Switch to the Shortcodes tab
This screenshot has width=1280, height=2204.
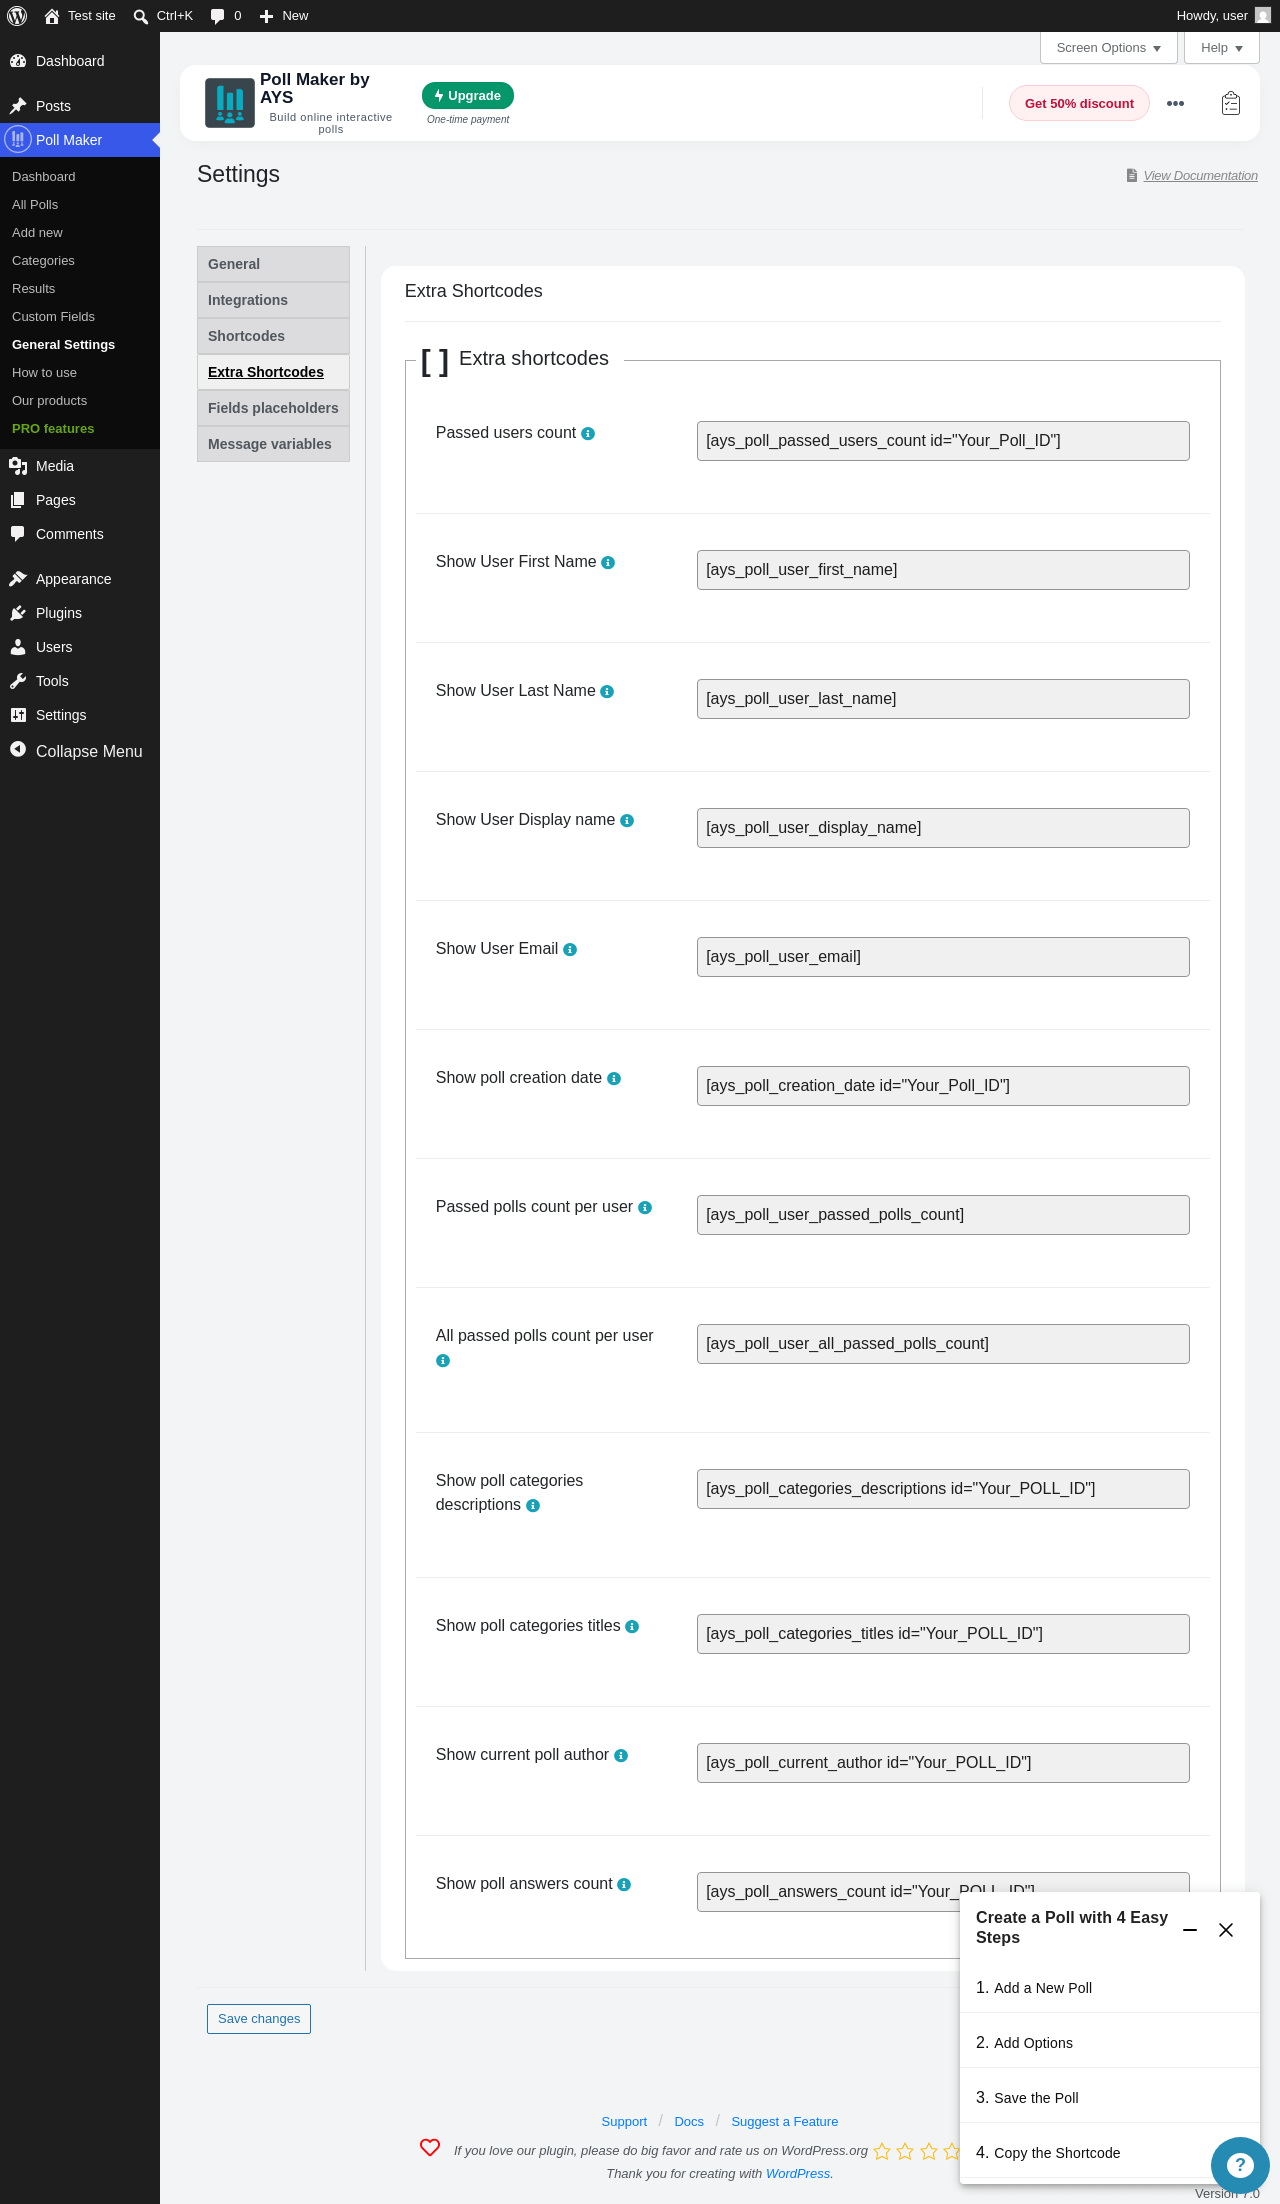click(x=273, y=336)
